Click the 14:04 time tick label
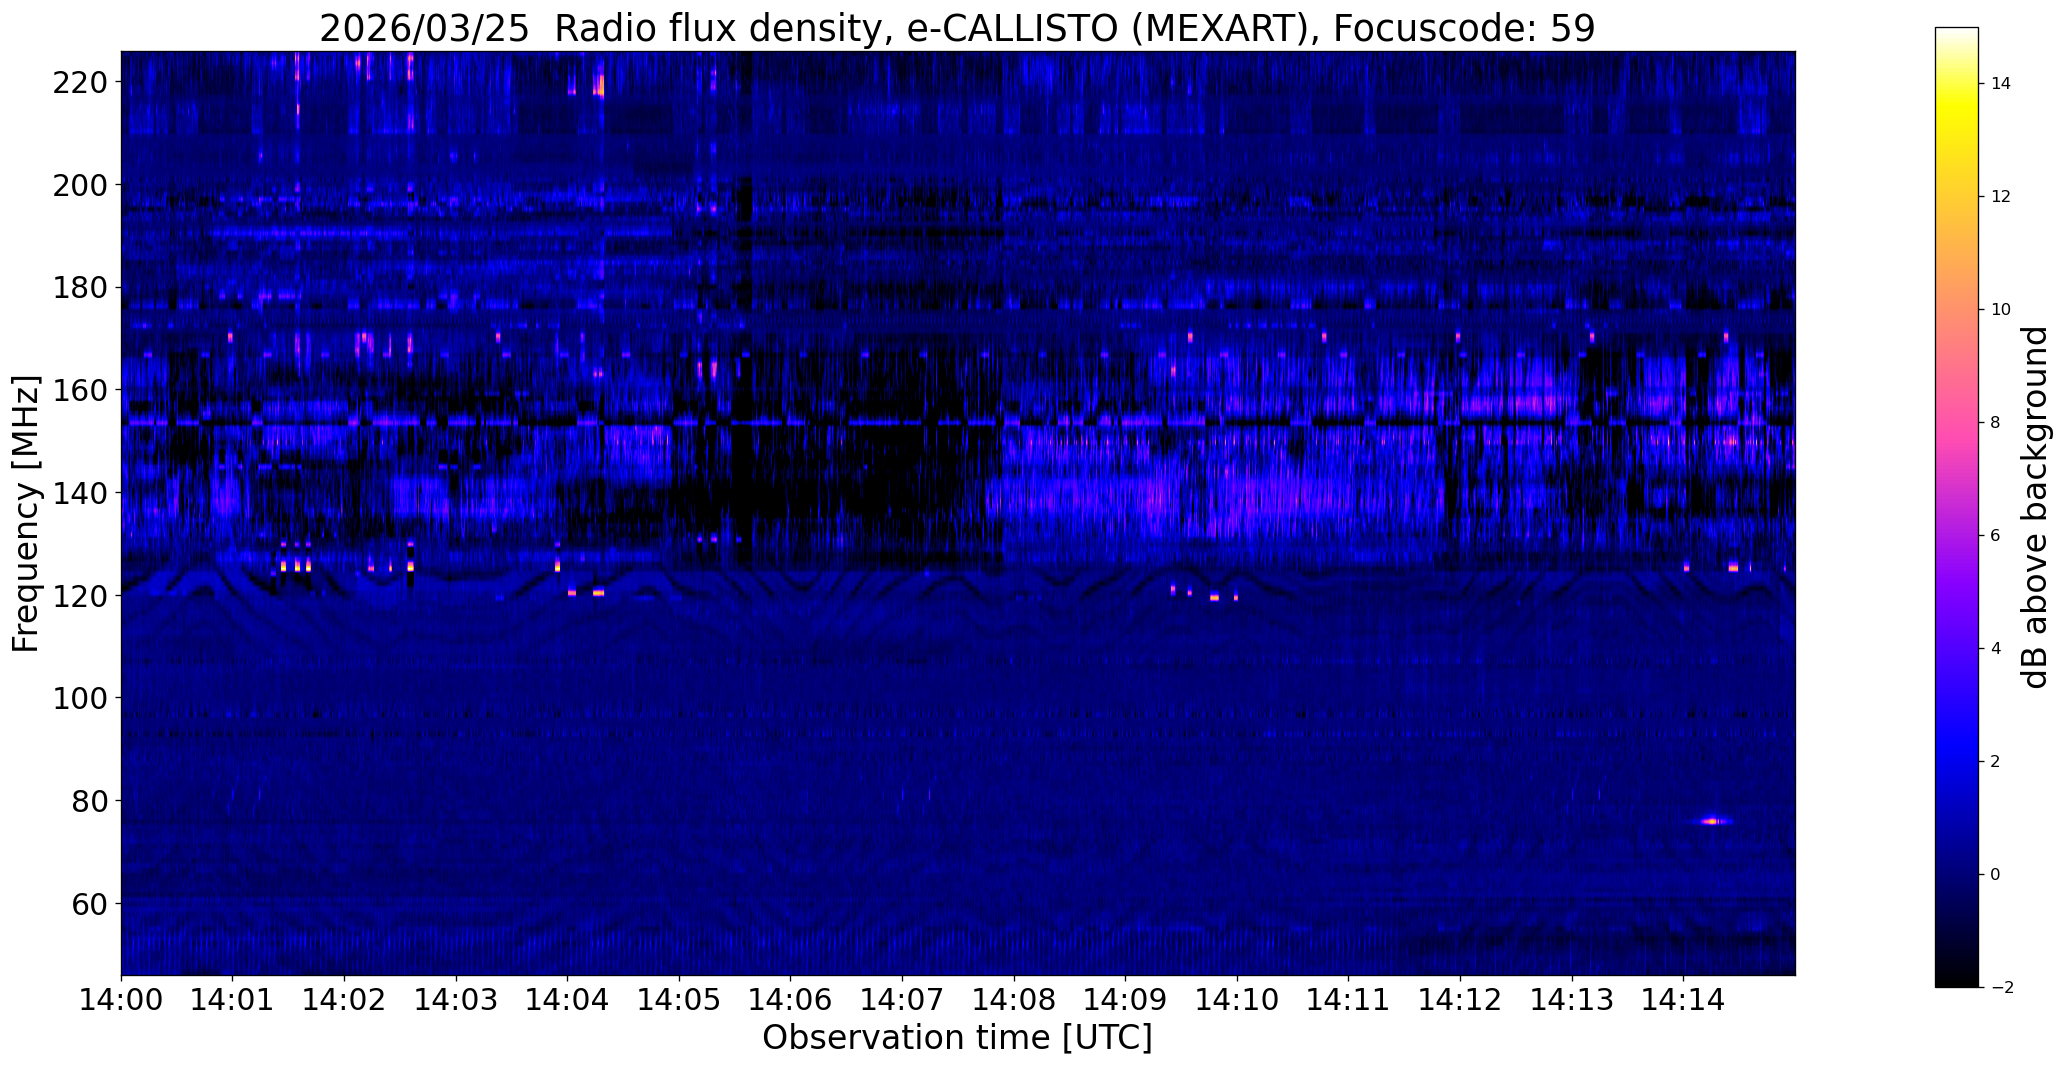Viewport: 2066px width, 1067px height. coord(568,999)
